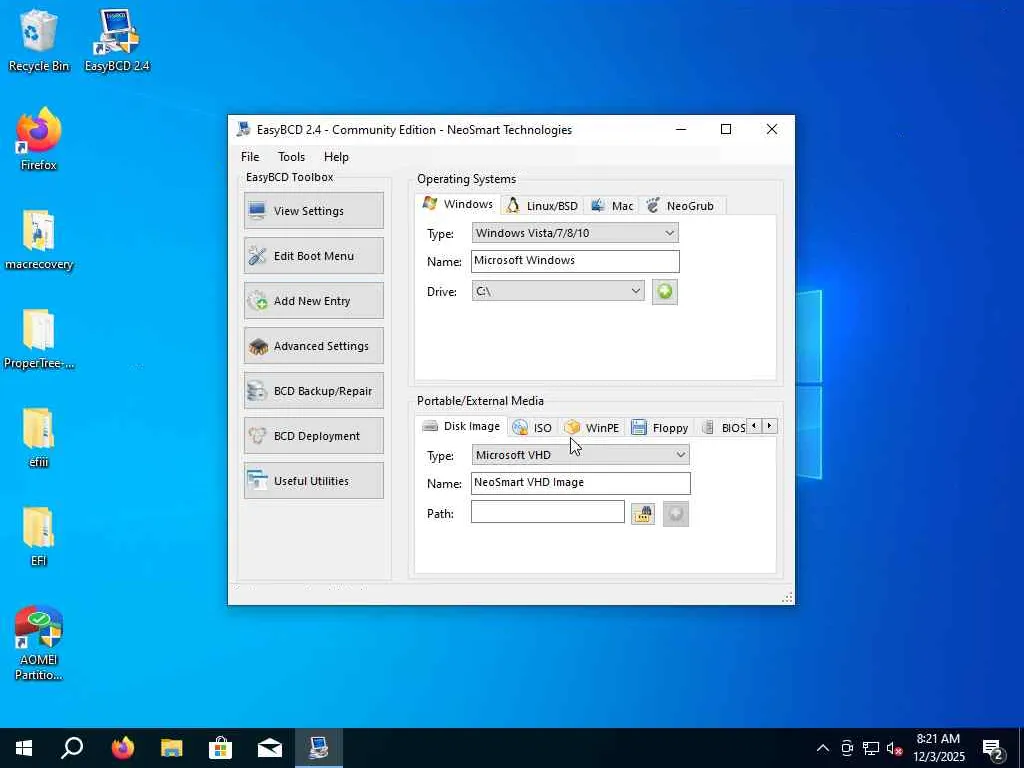Switch to the Windows OS tab
Image resolution: width=1024 pixels, height=768 pixels.
coord(458,204)
